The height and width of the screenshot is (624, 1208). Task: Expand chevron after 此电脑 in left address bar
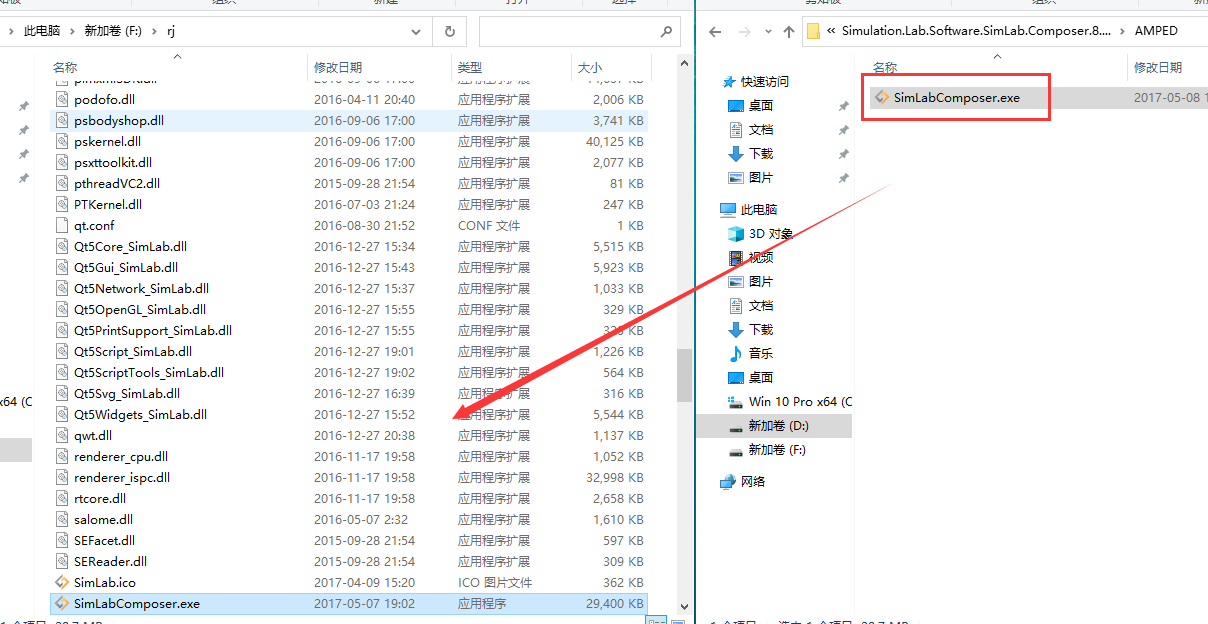[72, 31]
